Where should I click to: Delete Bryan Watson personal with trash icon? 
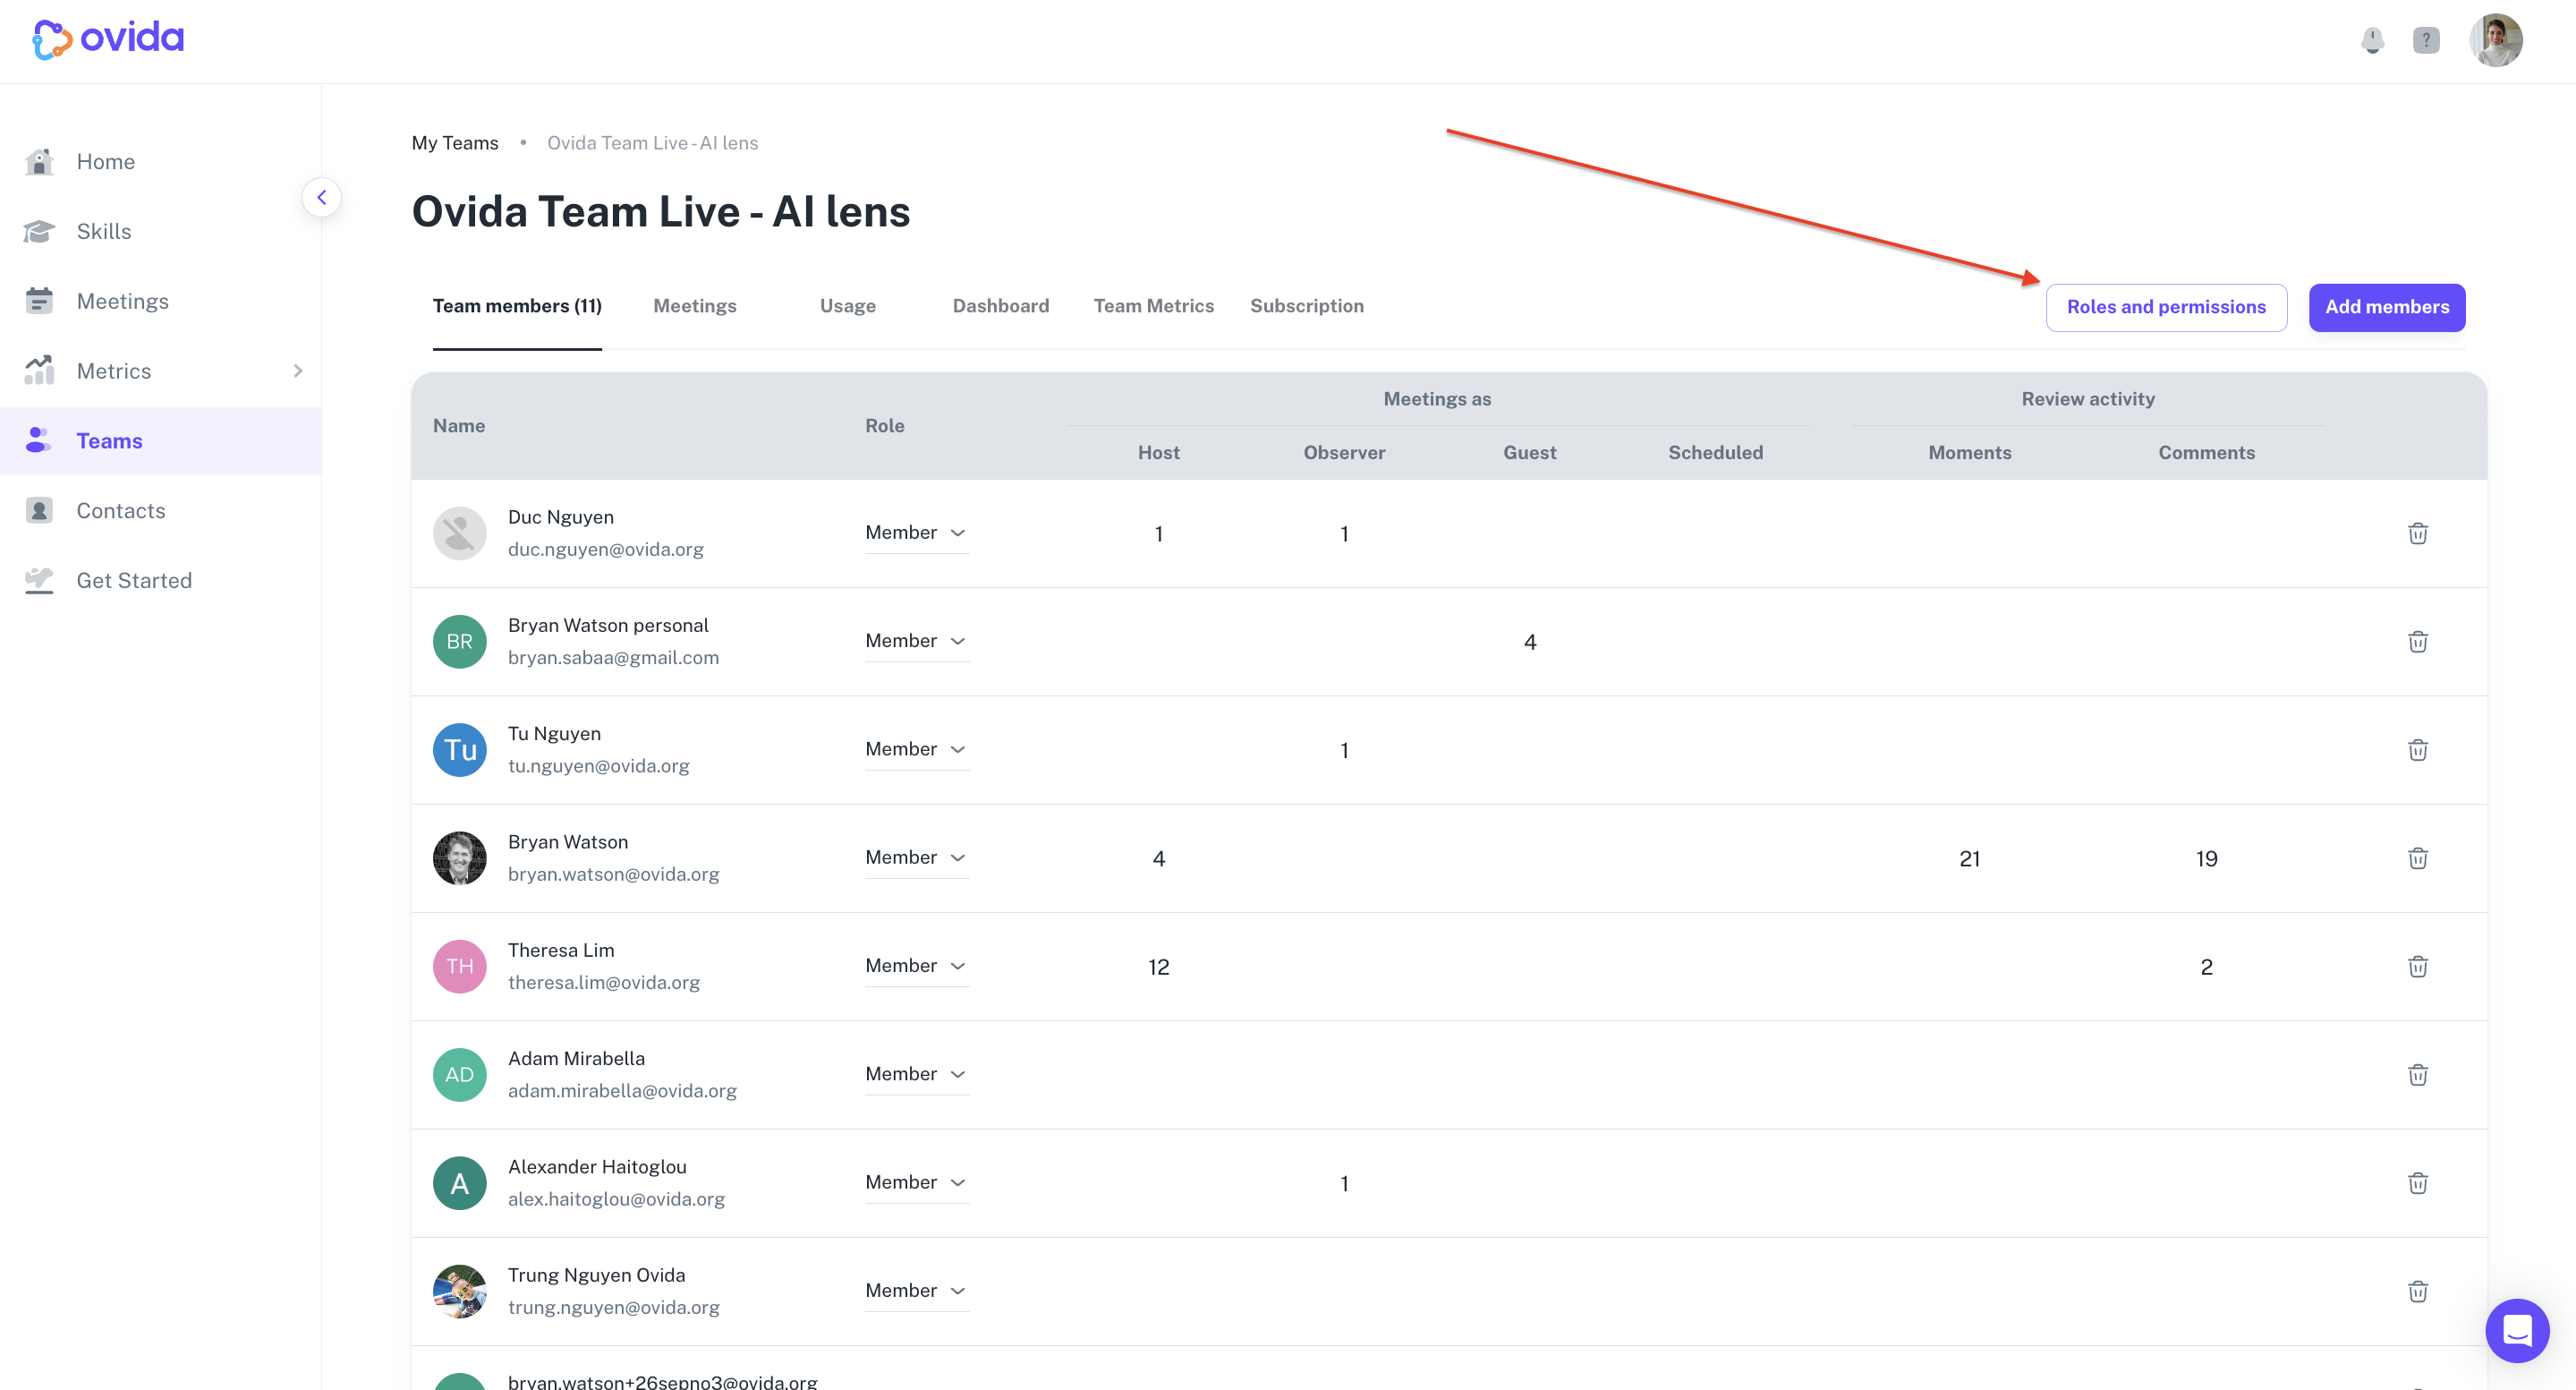(2418, 641)
